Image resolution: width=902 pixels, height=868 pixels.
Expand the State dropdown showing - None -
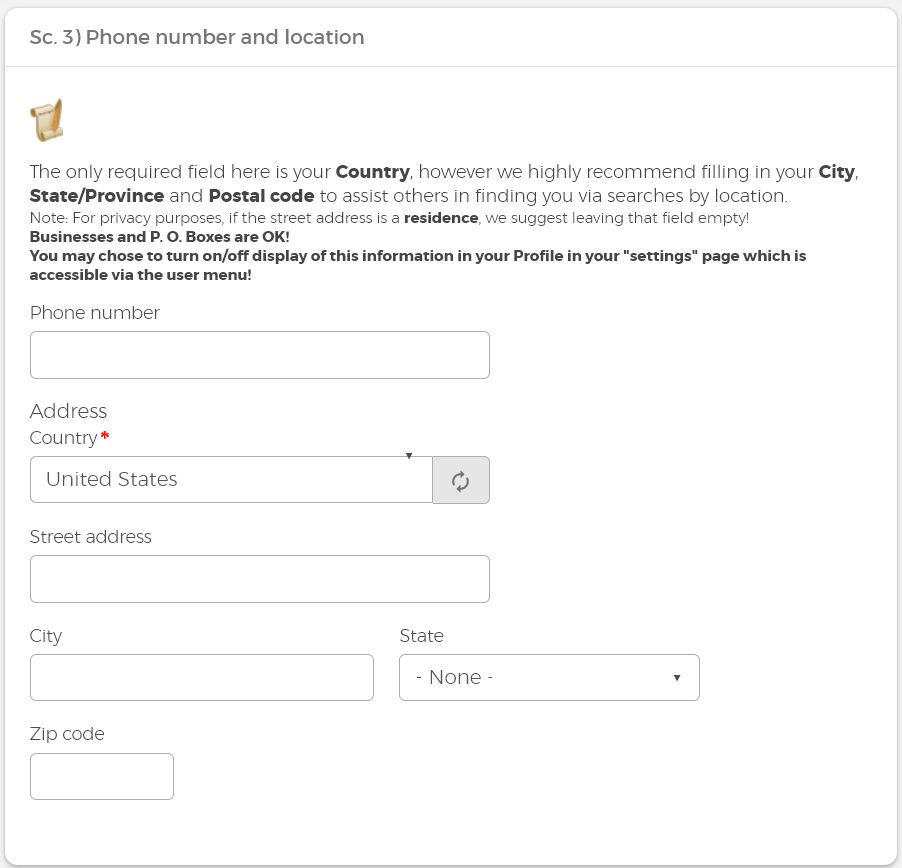click(x=548, y=678)
